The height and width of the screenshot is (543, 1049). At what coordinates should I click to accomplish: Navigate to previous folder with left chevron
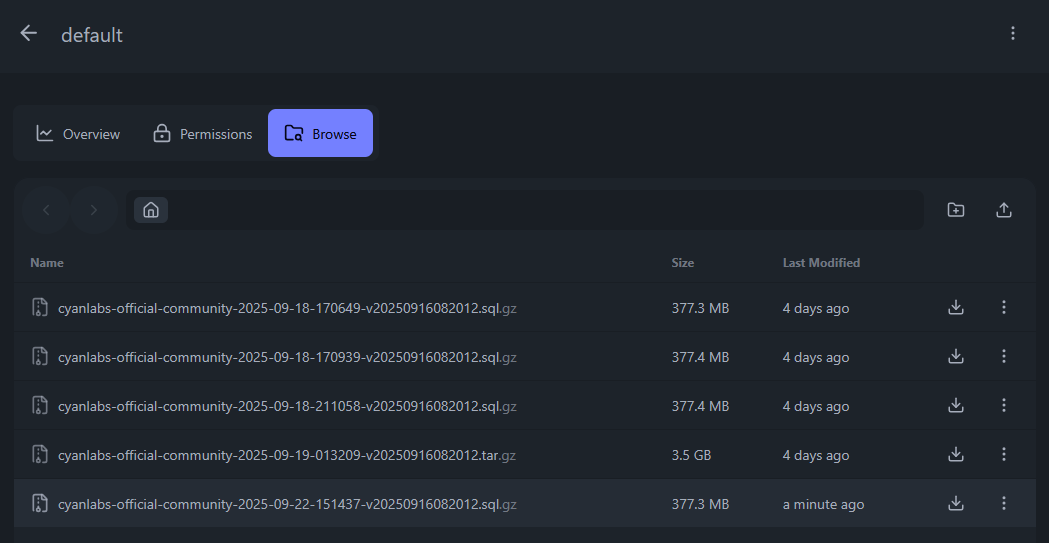[46, 210]
